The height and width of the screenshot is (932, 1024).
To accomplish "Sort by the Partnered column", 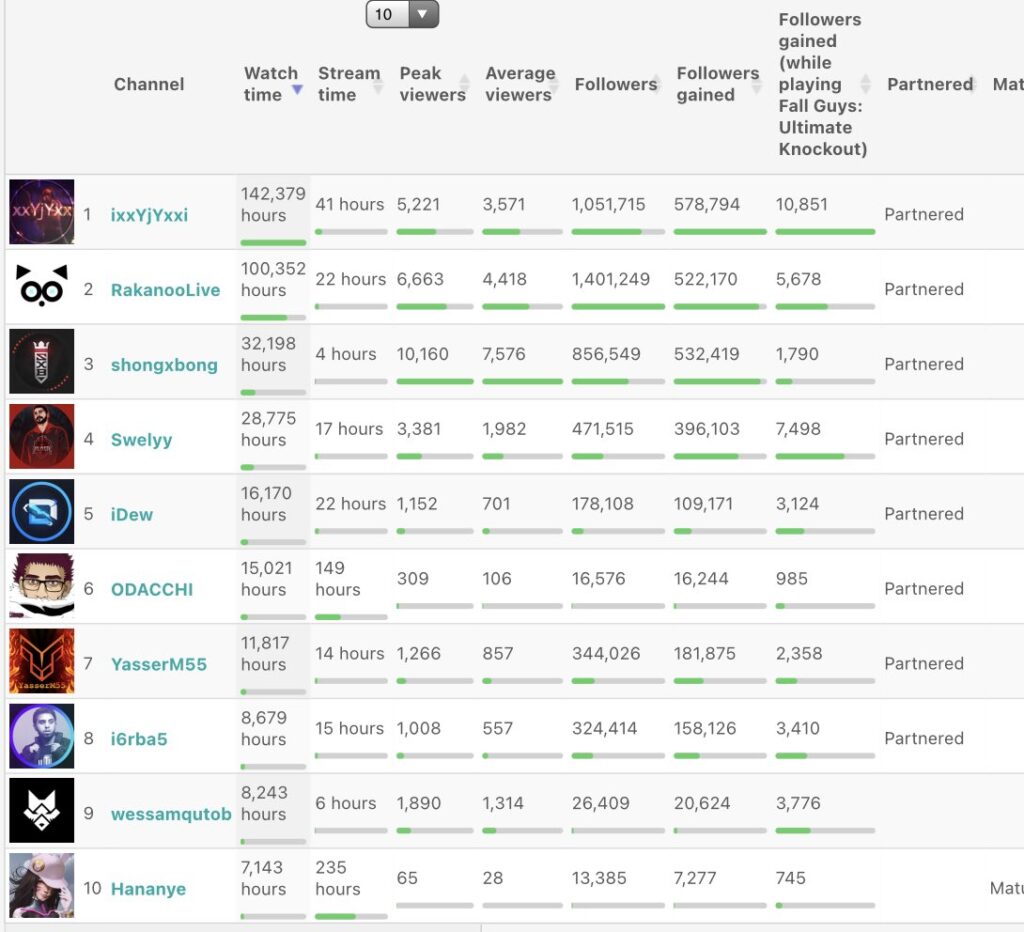I will (x=930, y=84).
